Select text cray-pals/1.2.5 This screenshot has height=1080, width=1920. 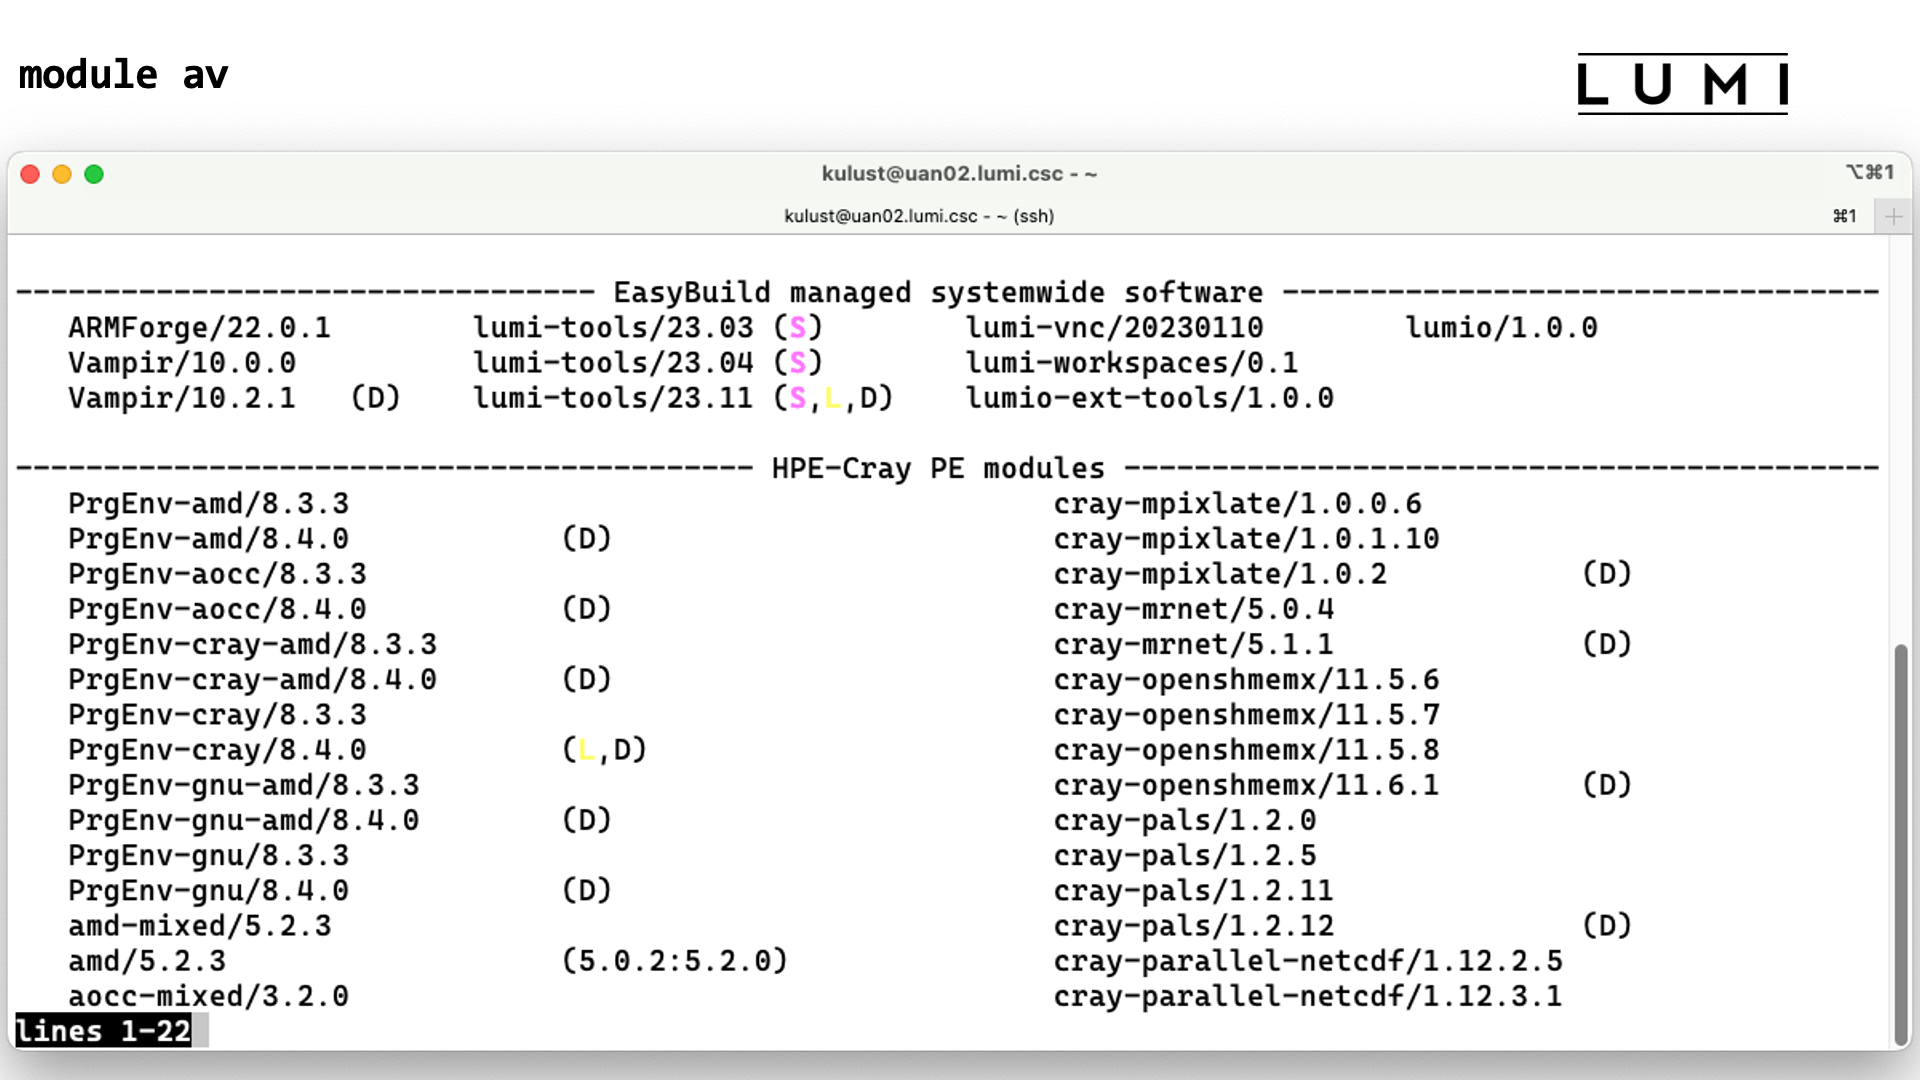pyautogui.click(x=1184, y=856)
